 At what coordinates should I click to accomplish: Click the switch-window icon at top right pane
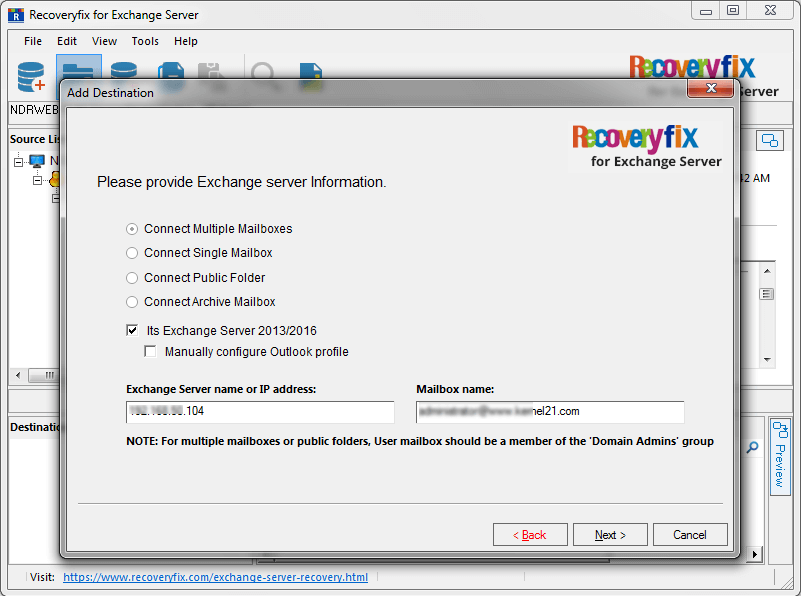(769, 140)
